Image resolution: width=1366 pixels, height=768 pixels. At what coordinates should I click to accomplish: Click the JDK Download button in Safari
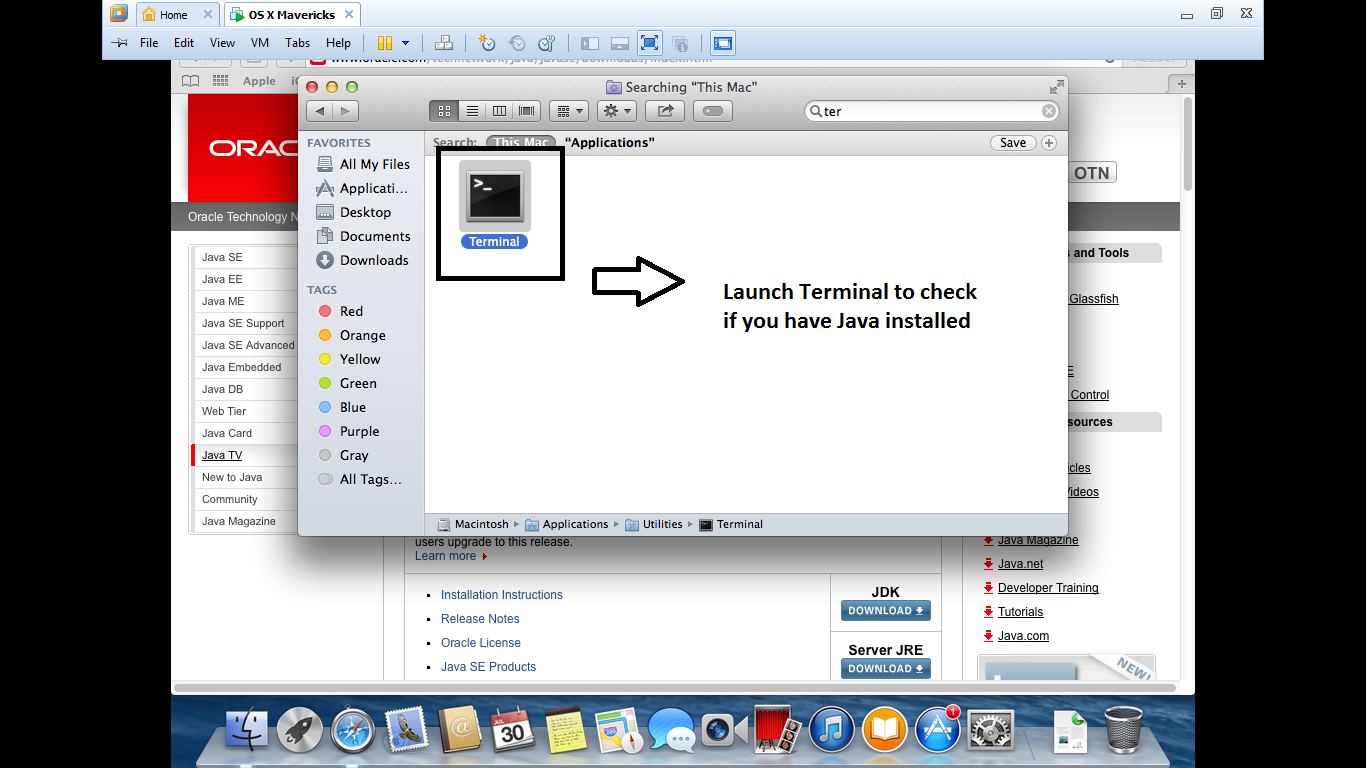point(886,611)
